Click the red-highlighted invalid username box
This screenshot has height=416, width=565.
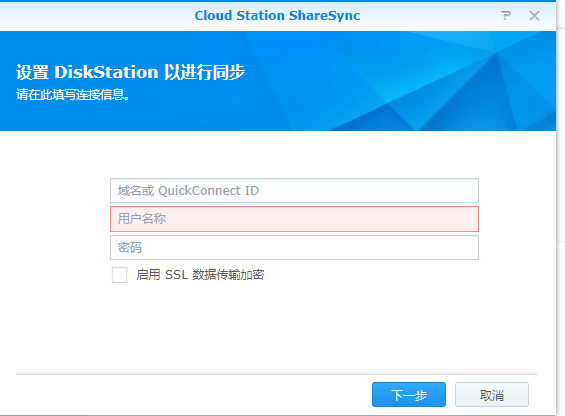[x=294, y=219]
